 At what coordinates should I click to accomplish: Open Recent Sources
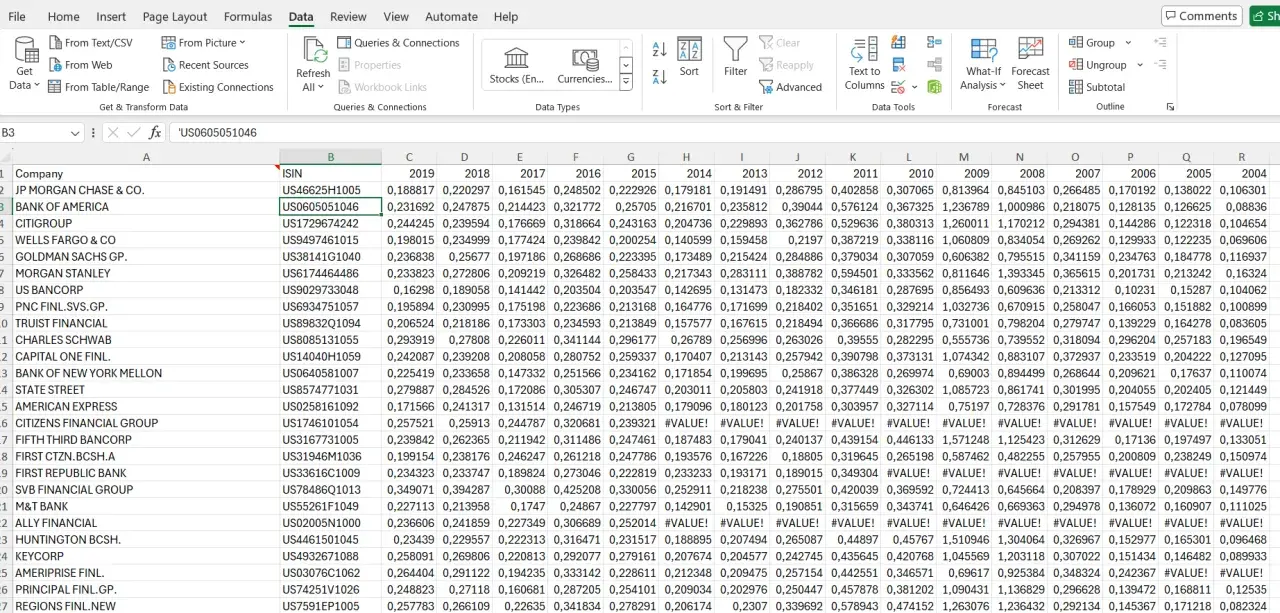[x=204, y=65]
